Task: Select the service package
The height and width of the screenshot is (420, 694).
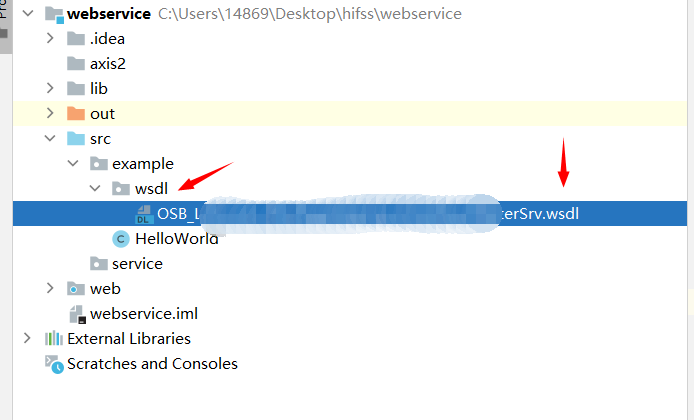Action: (137, 264)
